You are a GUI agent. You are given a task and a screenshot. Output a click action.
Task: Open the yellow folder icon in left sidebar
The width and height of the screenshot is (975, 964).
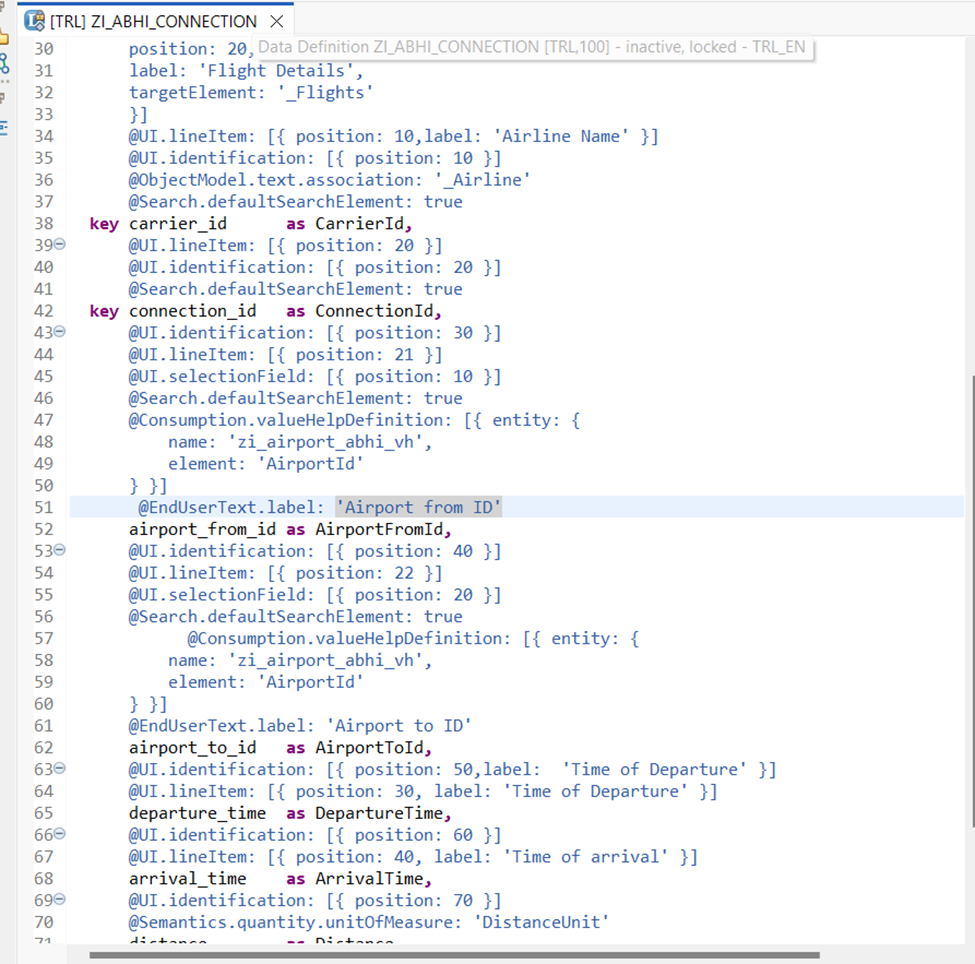(3, 38)
